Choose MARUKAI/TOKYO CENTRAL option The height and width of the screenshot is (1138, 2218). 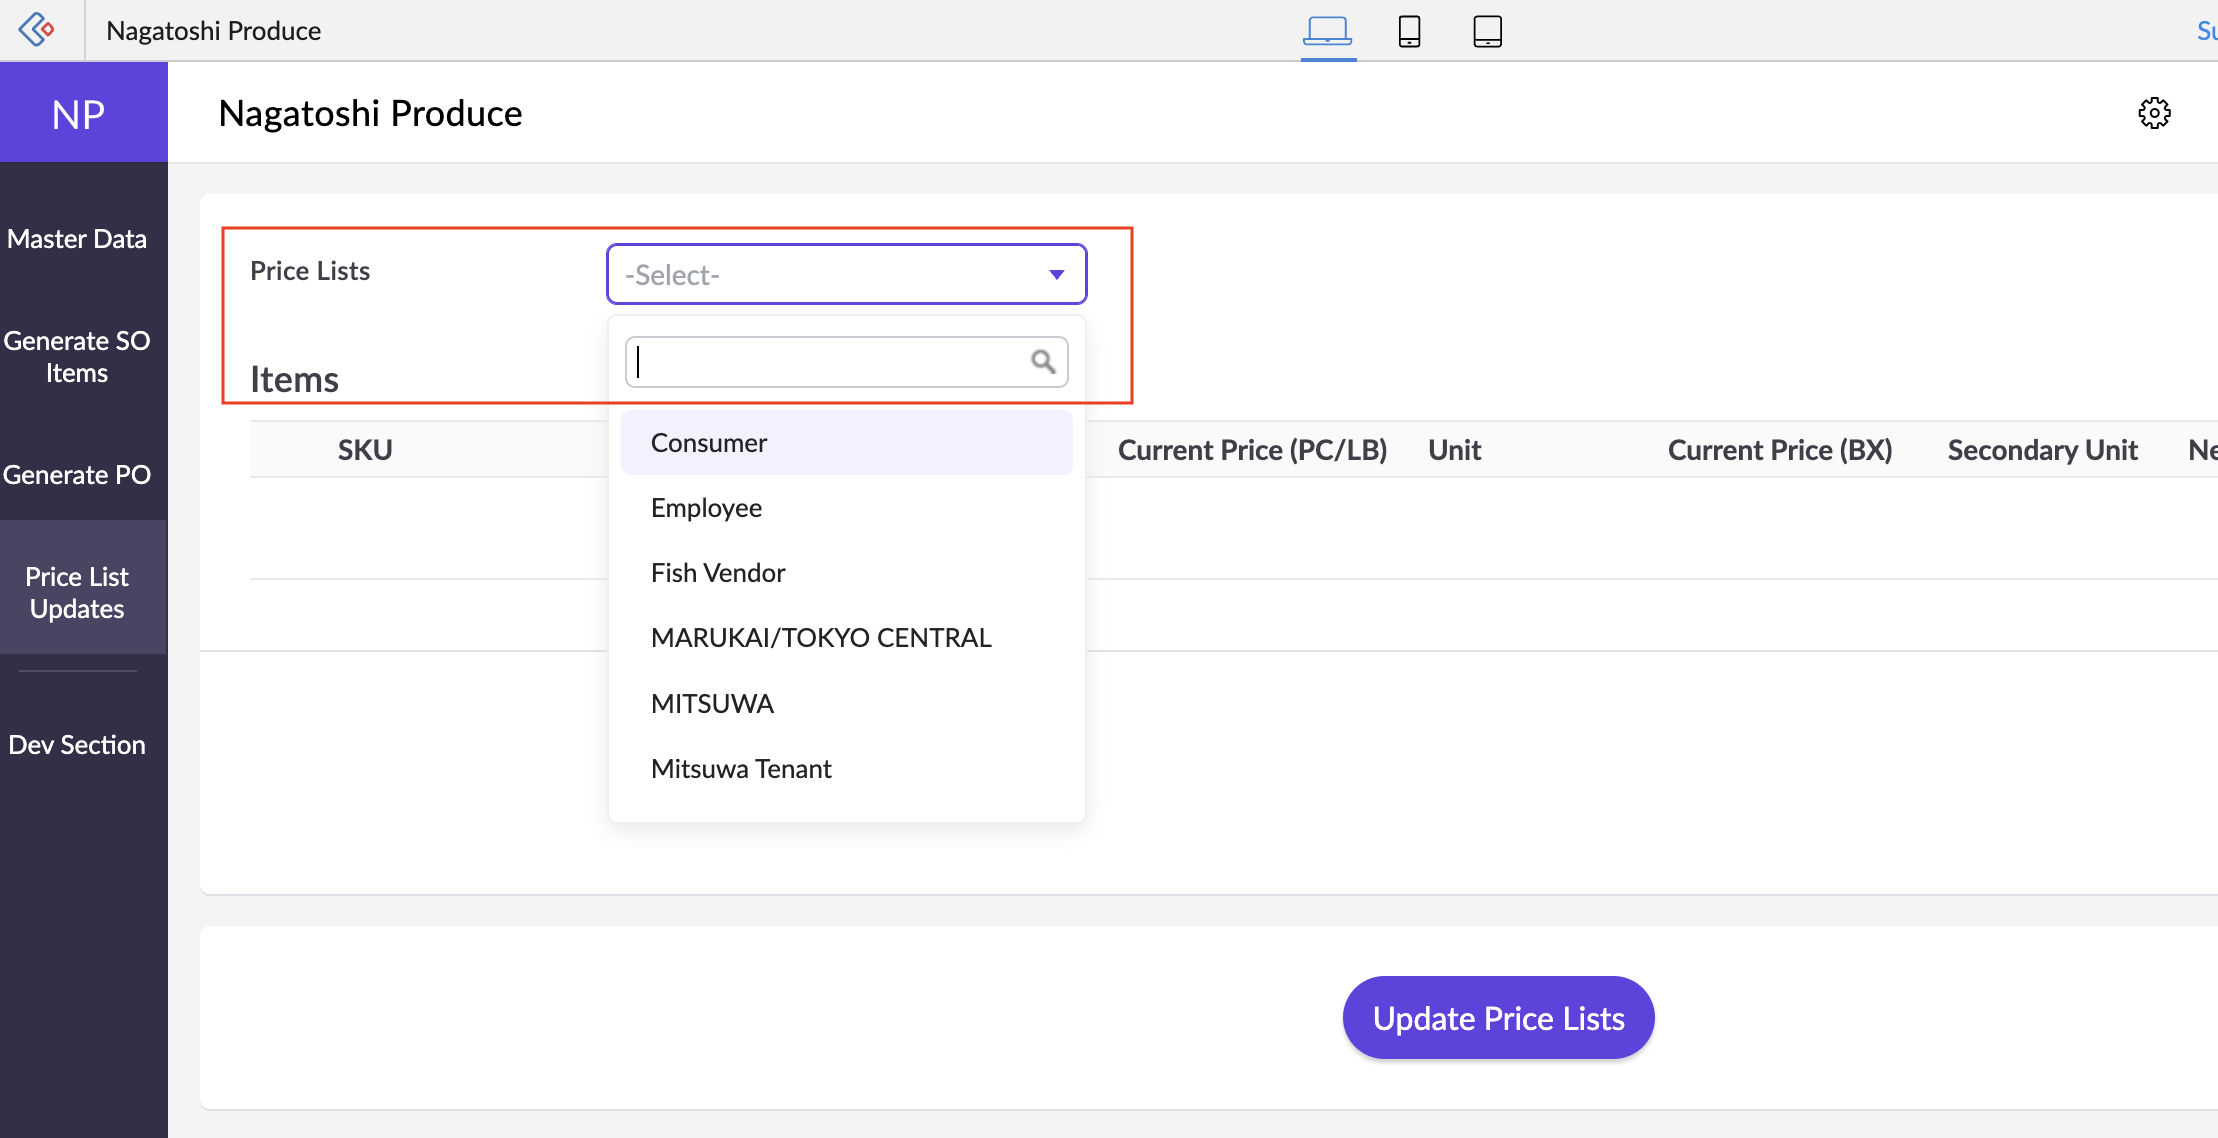(x=820, y=638)
